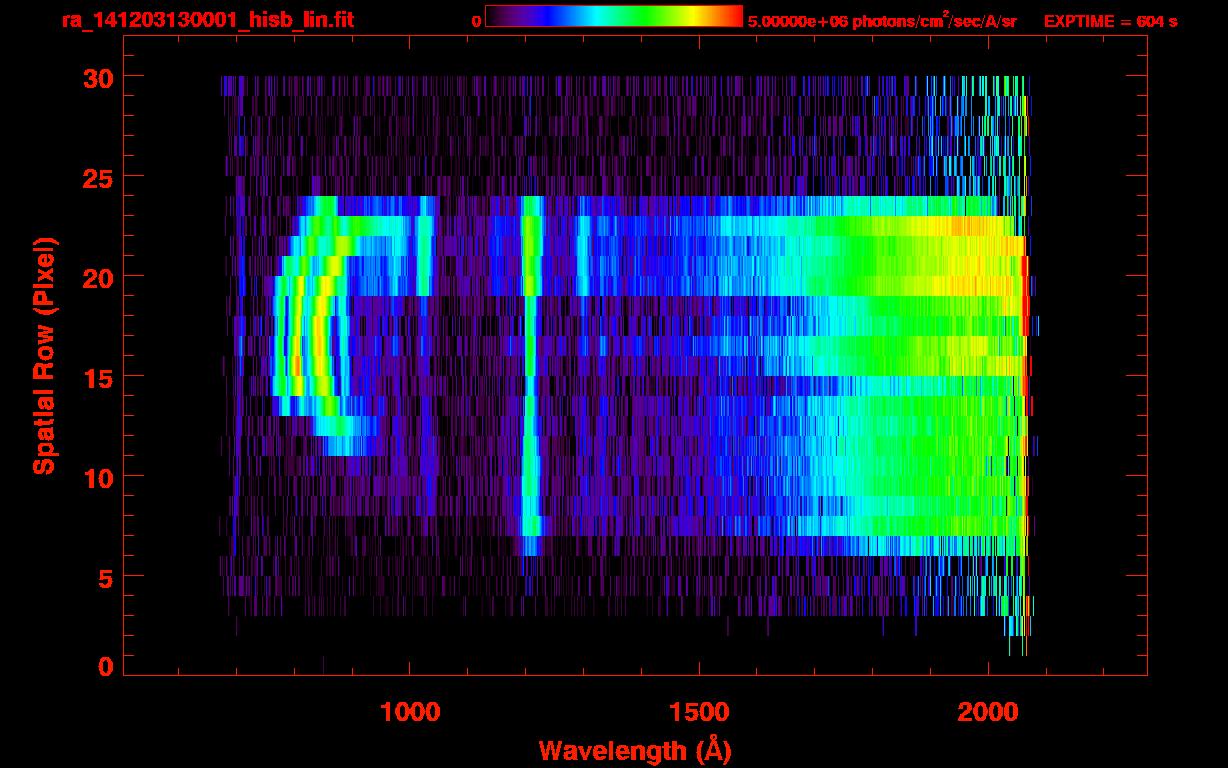Click the y-axis tick label 10
The height and width of the screenshot is (768, 1228).
pos(96,477)
